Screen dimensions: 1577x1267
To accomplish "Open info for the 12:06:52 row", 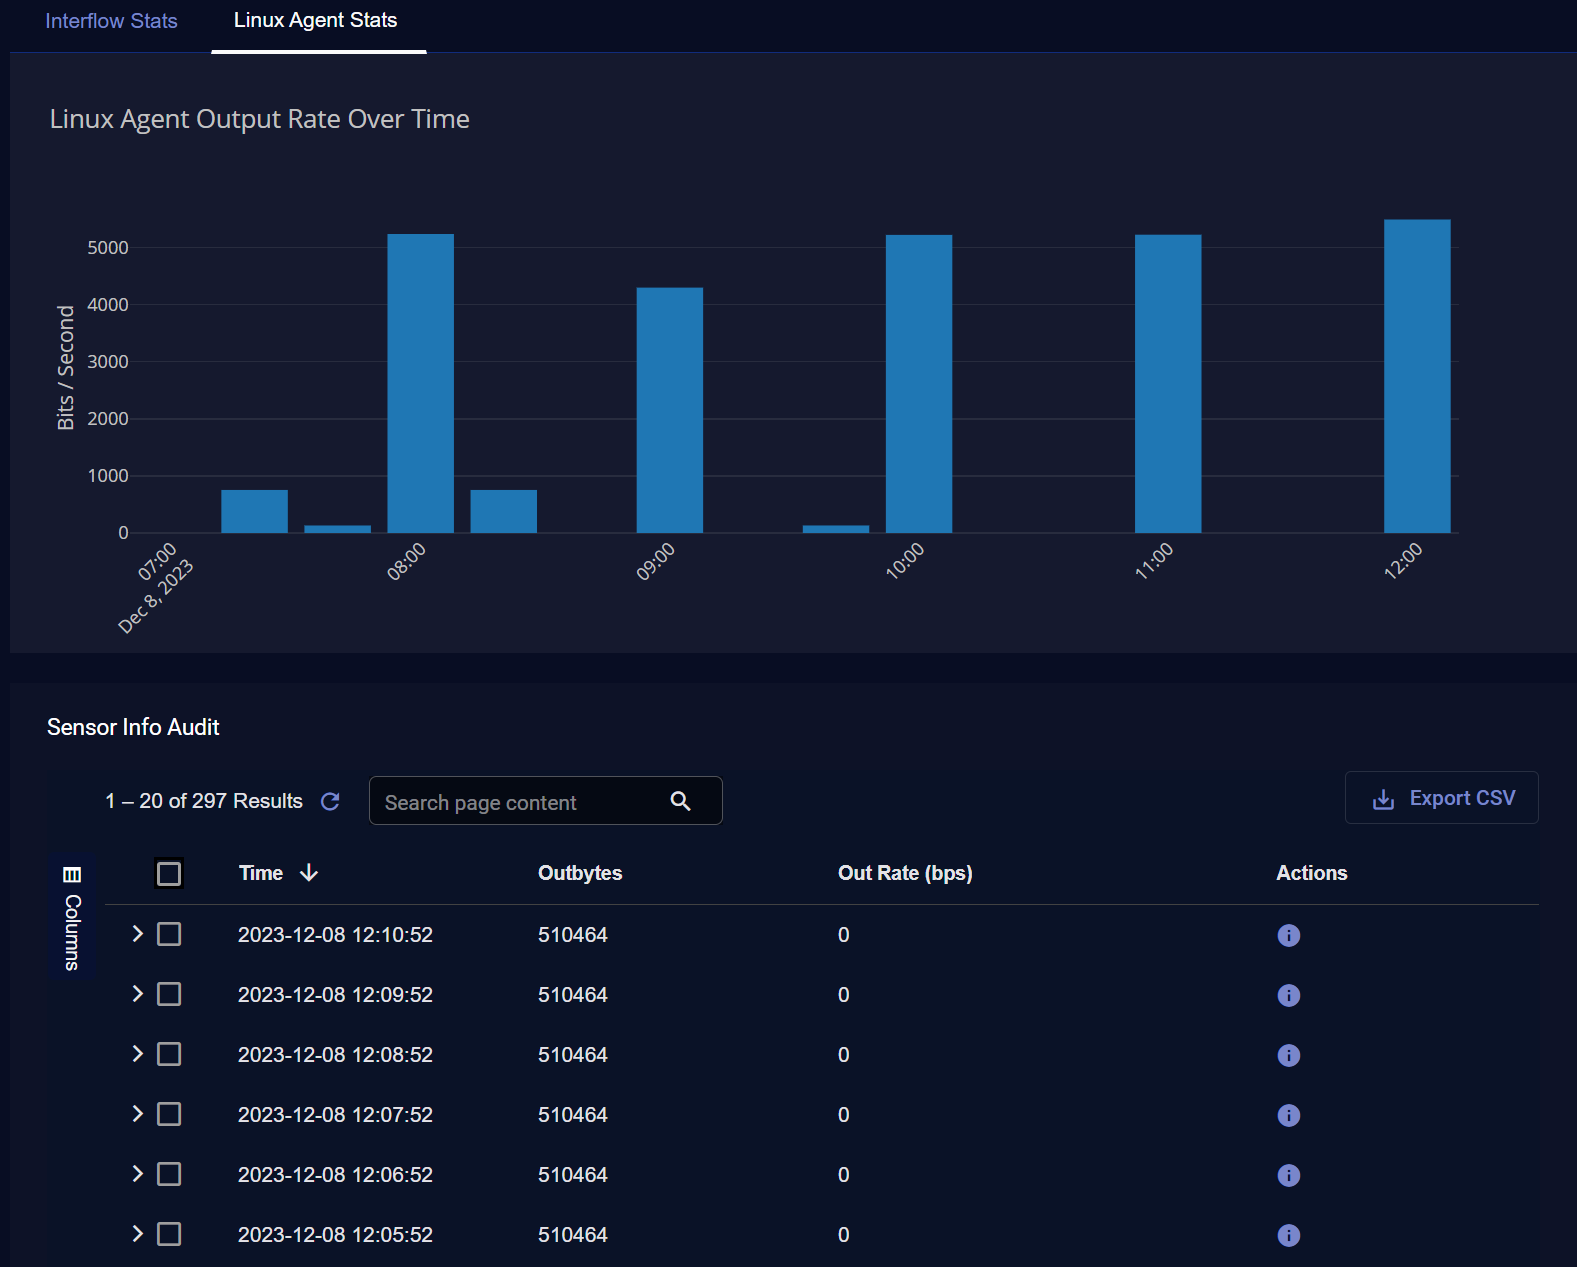I will tap(1288, 1175).
